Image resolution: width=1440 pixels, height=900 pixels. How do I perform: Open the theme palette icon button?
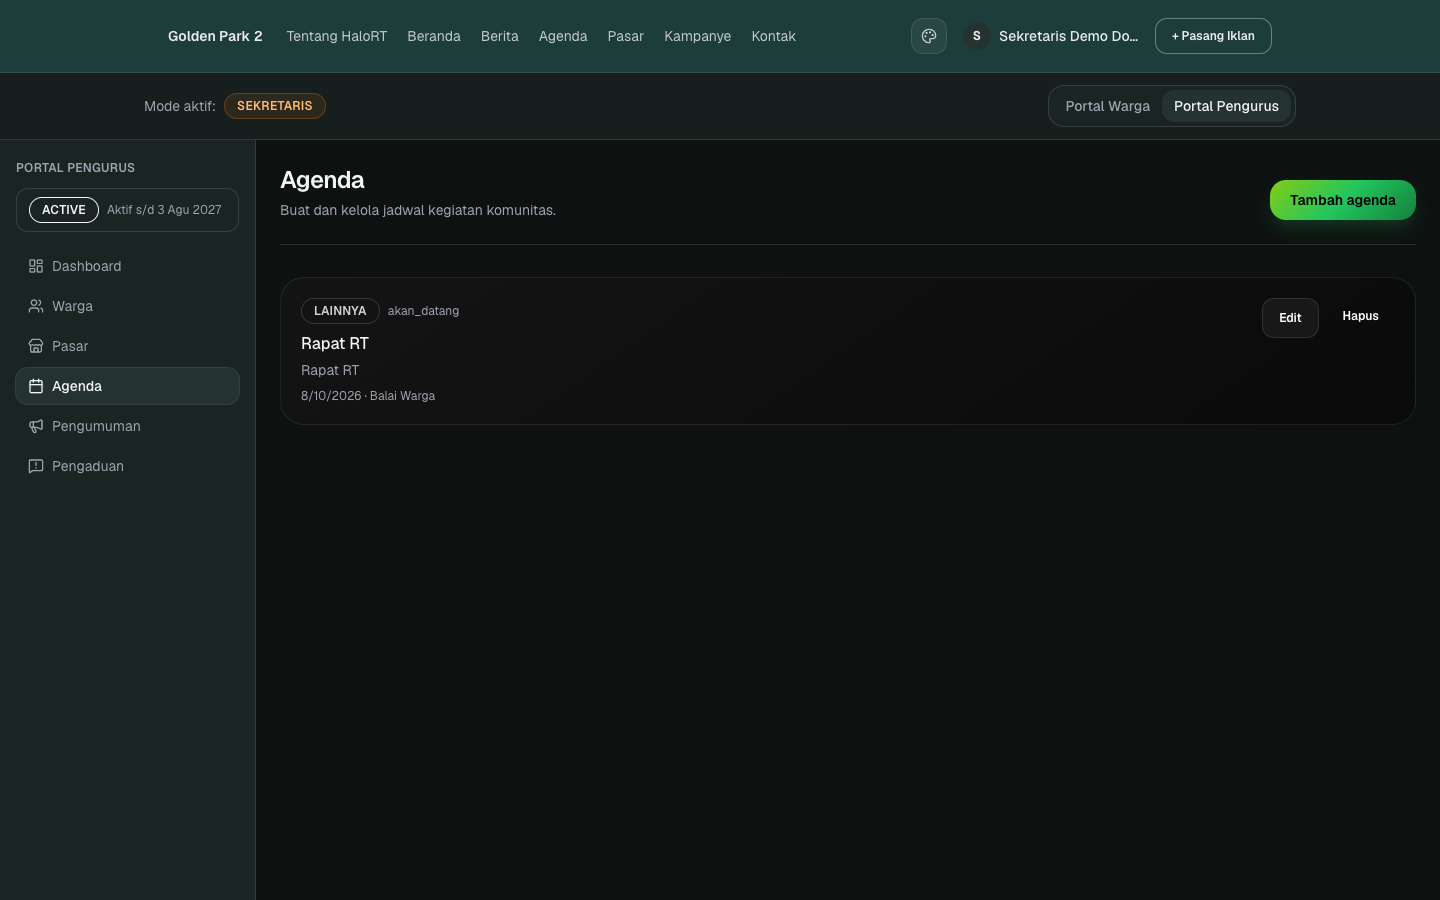tap(928, 36)
